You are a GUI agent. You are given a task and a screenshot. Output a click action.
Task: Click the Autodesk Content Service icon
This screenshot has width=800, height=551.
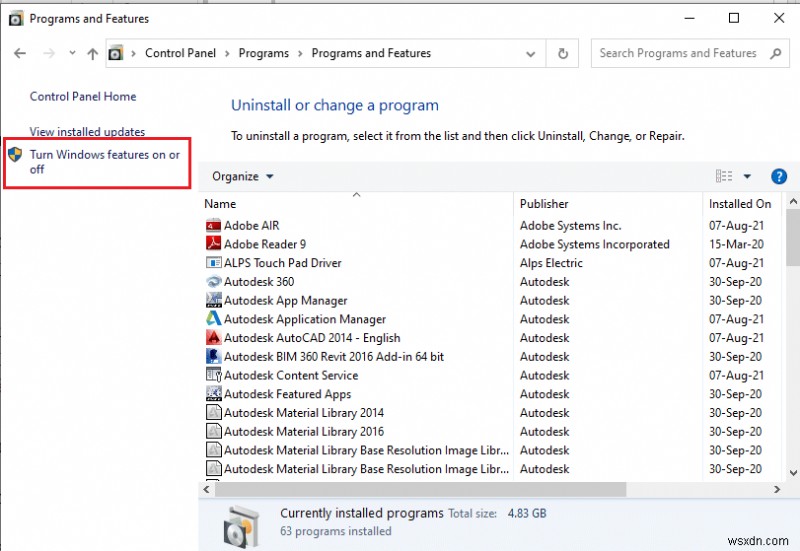pos(213,375)
